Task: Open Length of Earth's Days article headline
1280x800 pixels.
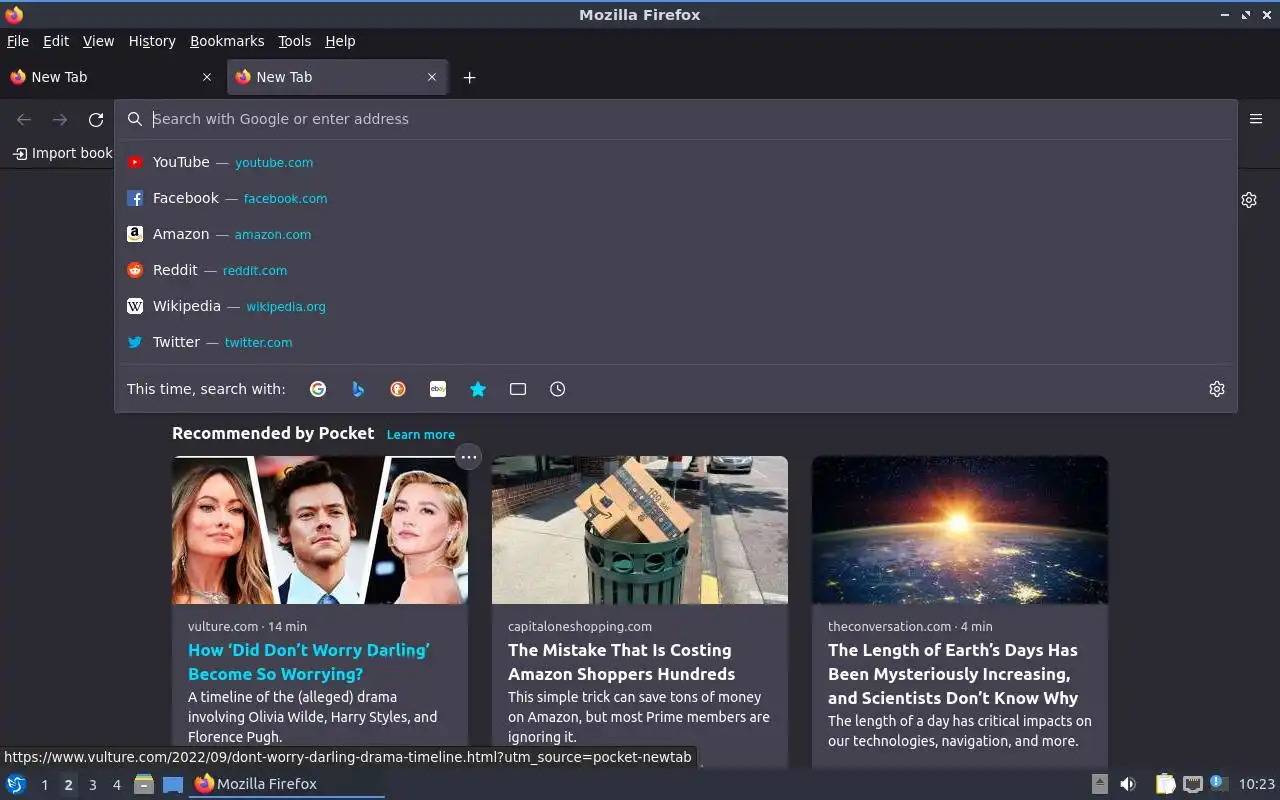Action: (953, 674)
